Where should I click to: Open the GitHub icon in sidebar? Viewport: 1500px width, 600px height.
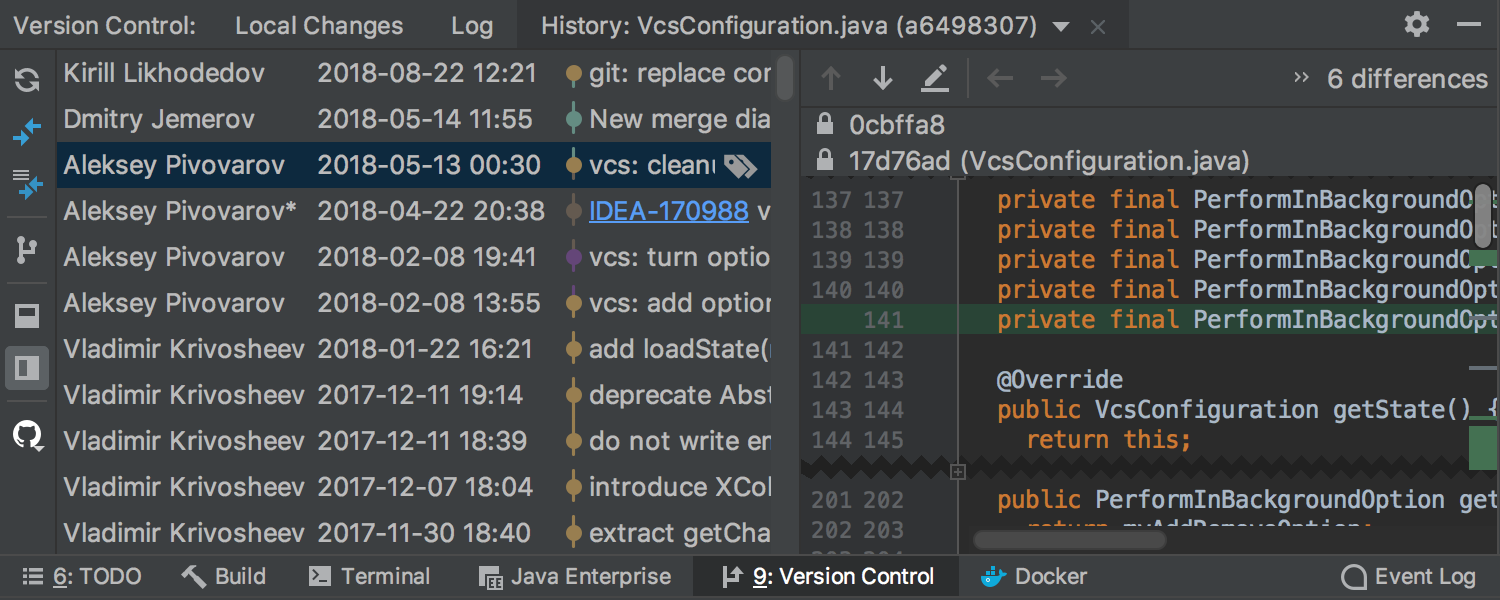pos(27,434)
